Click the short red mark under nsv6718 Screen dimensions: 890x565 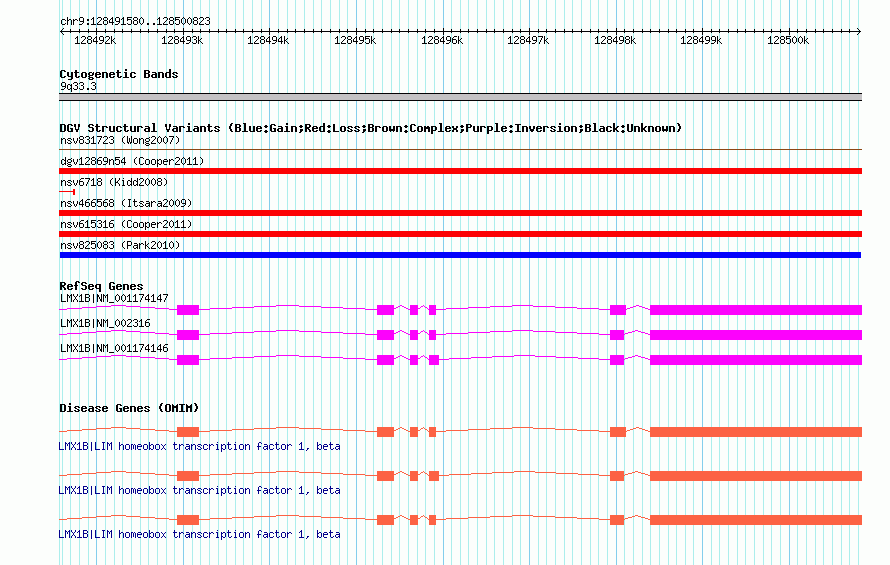point(67,192)
